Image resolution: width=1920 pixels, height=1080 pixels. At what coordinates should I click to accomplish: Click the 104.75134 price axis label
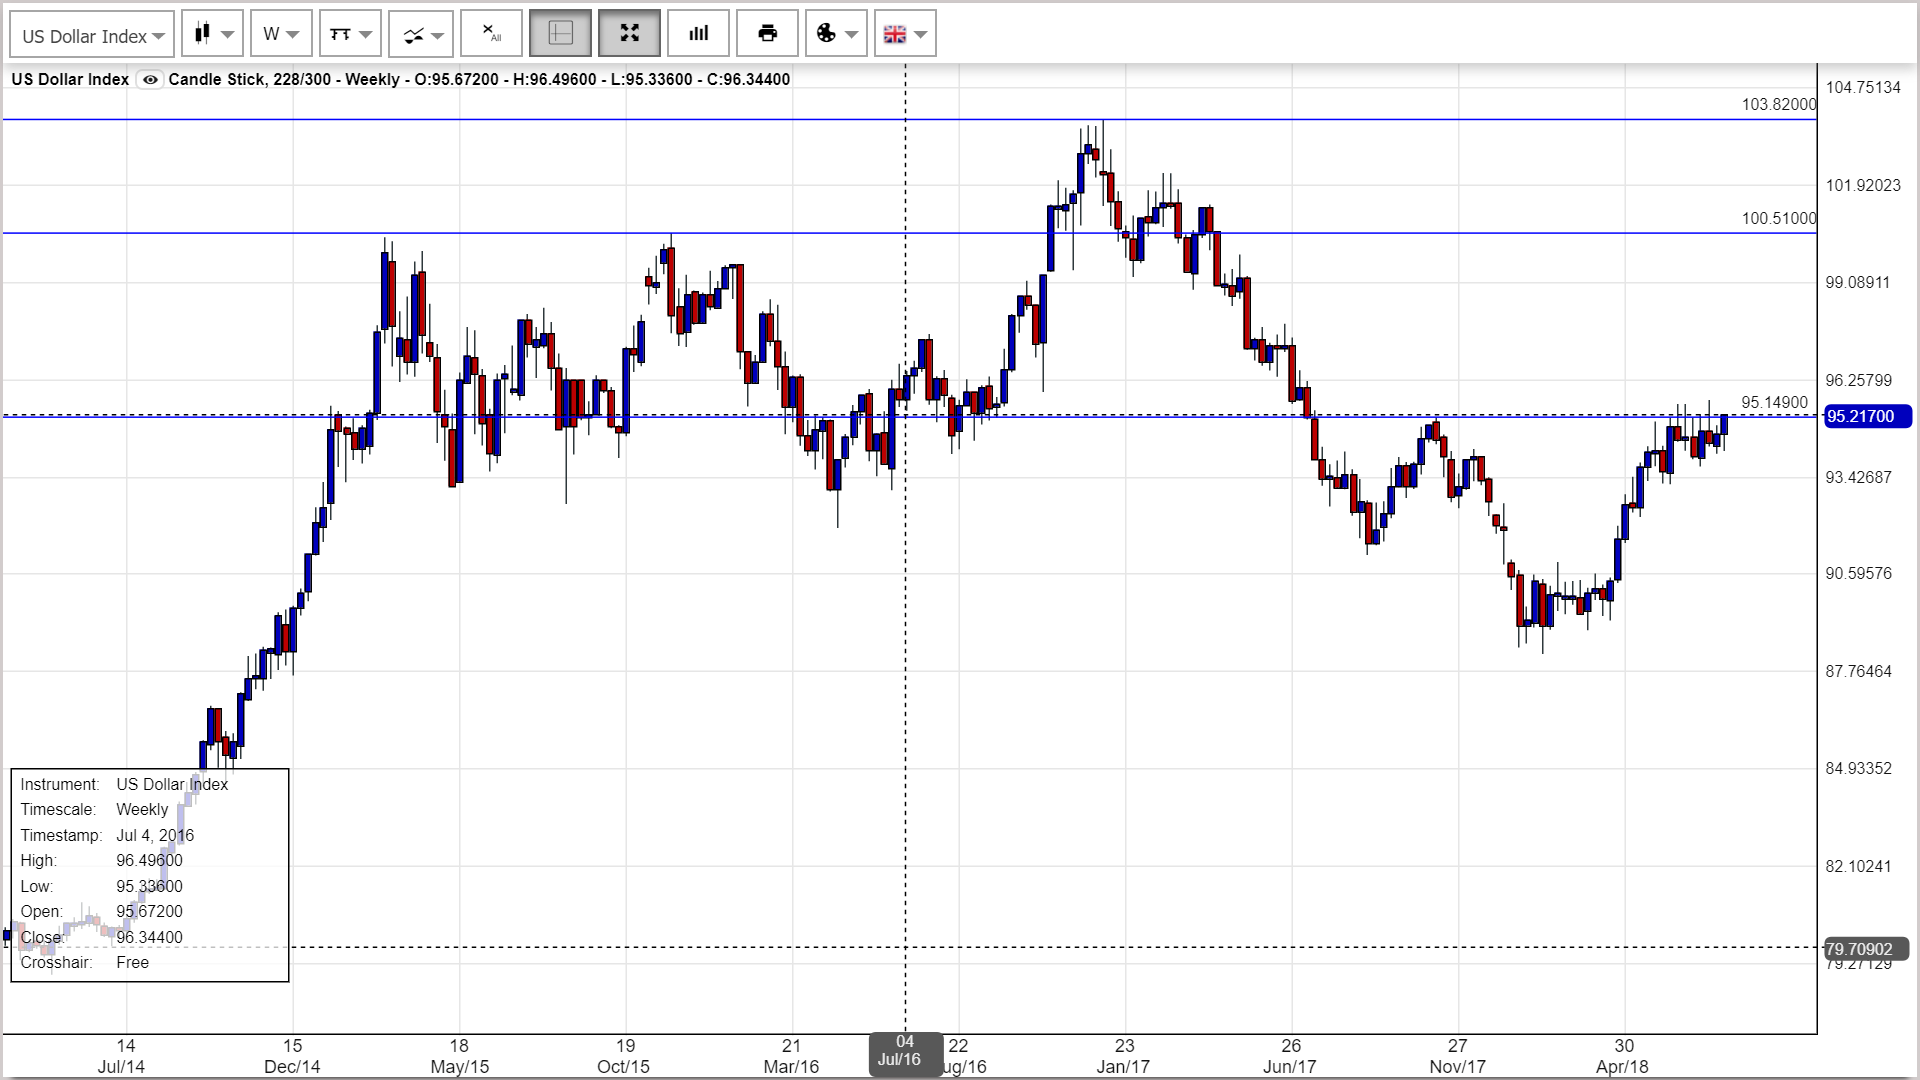click(x=1863, y=88)
